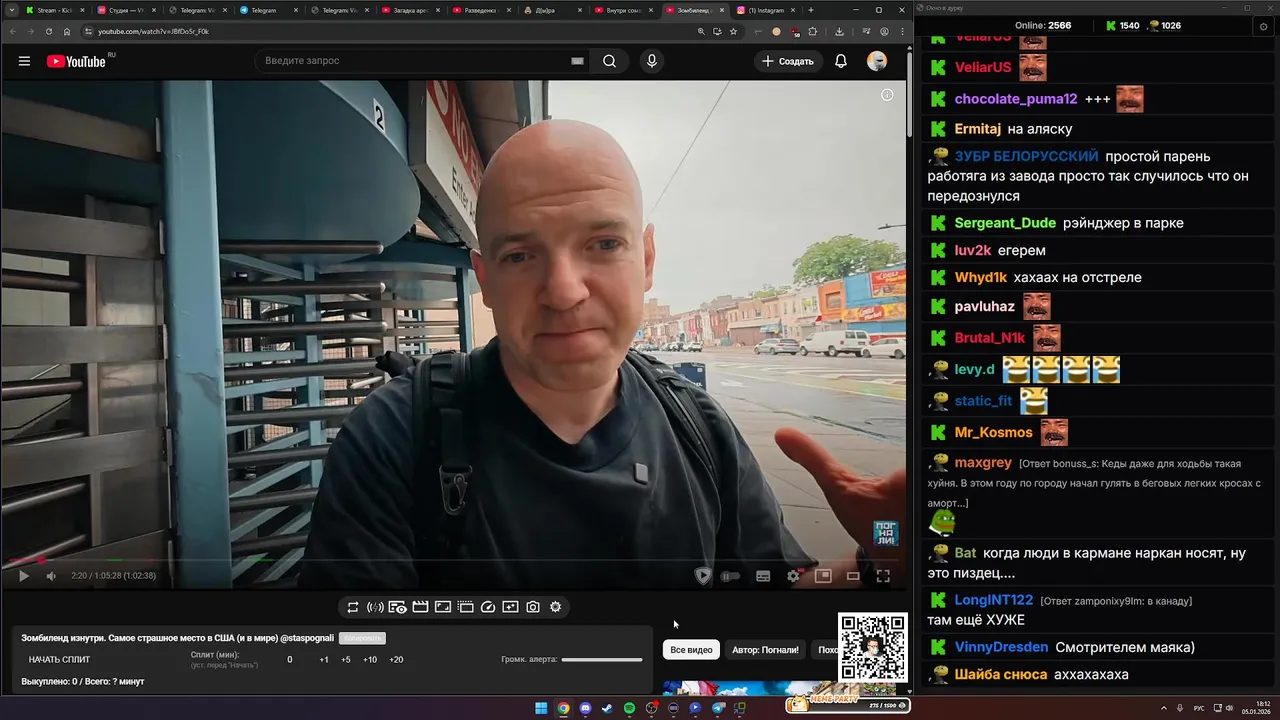The image size is (1280, 720).
Task: Open Spotify from the taskbar
Action: pos(629,708)
